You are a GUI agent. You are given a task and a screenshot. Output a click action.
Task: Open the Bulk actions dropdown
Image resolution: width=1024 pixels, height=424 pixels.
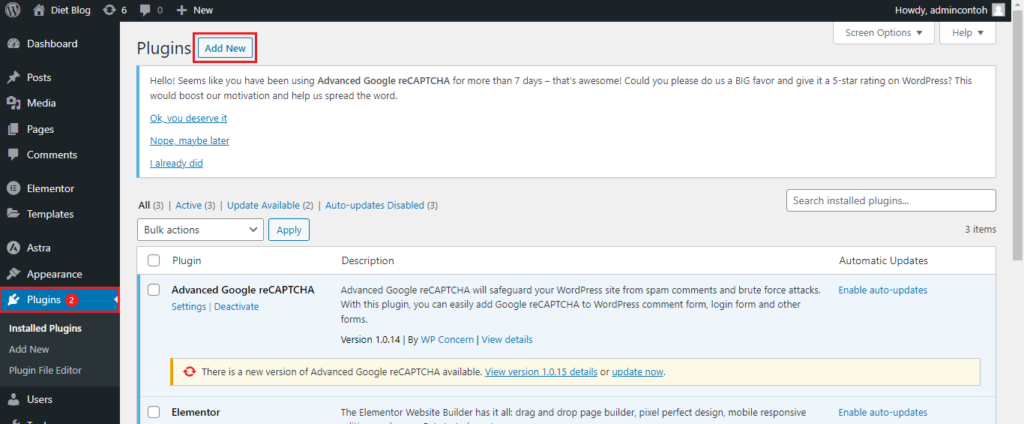coord(200,230)
